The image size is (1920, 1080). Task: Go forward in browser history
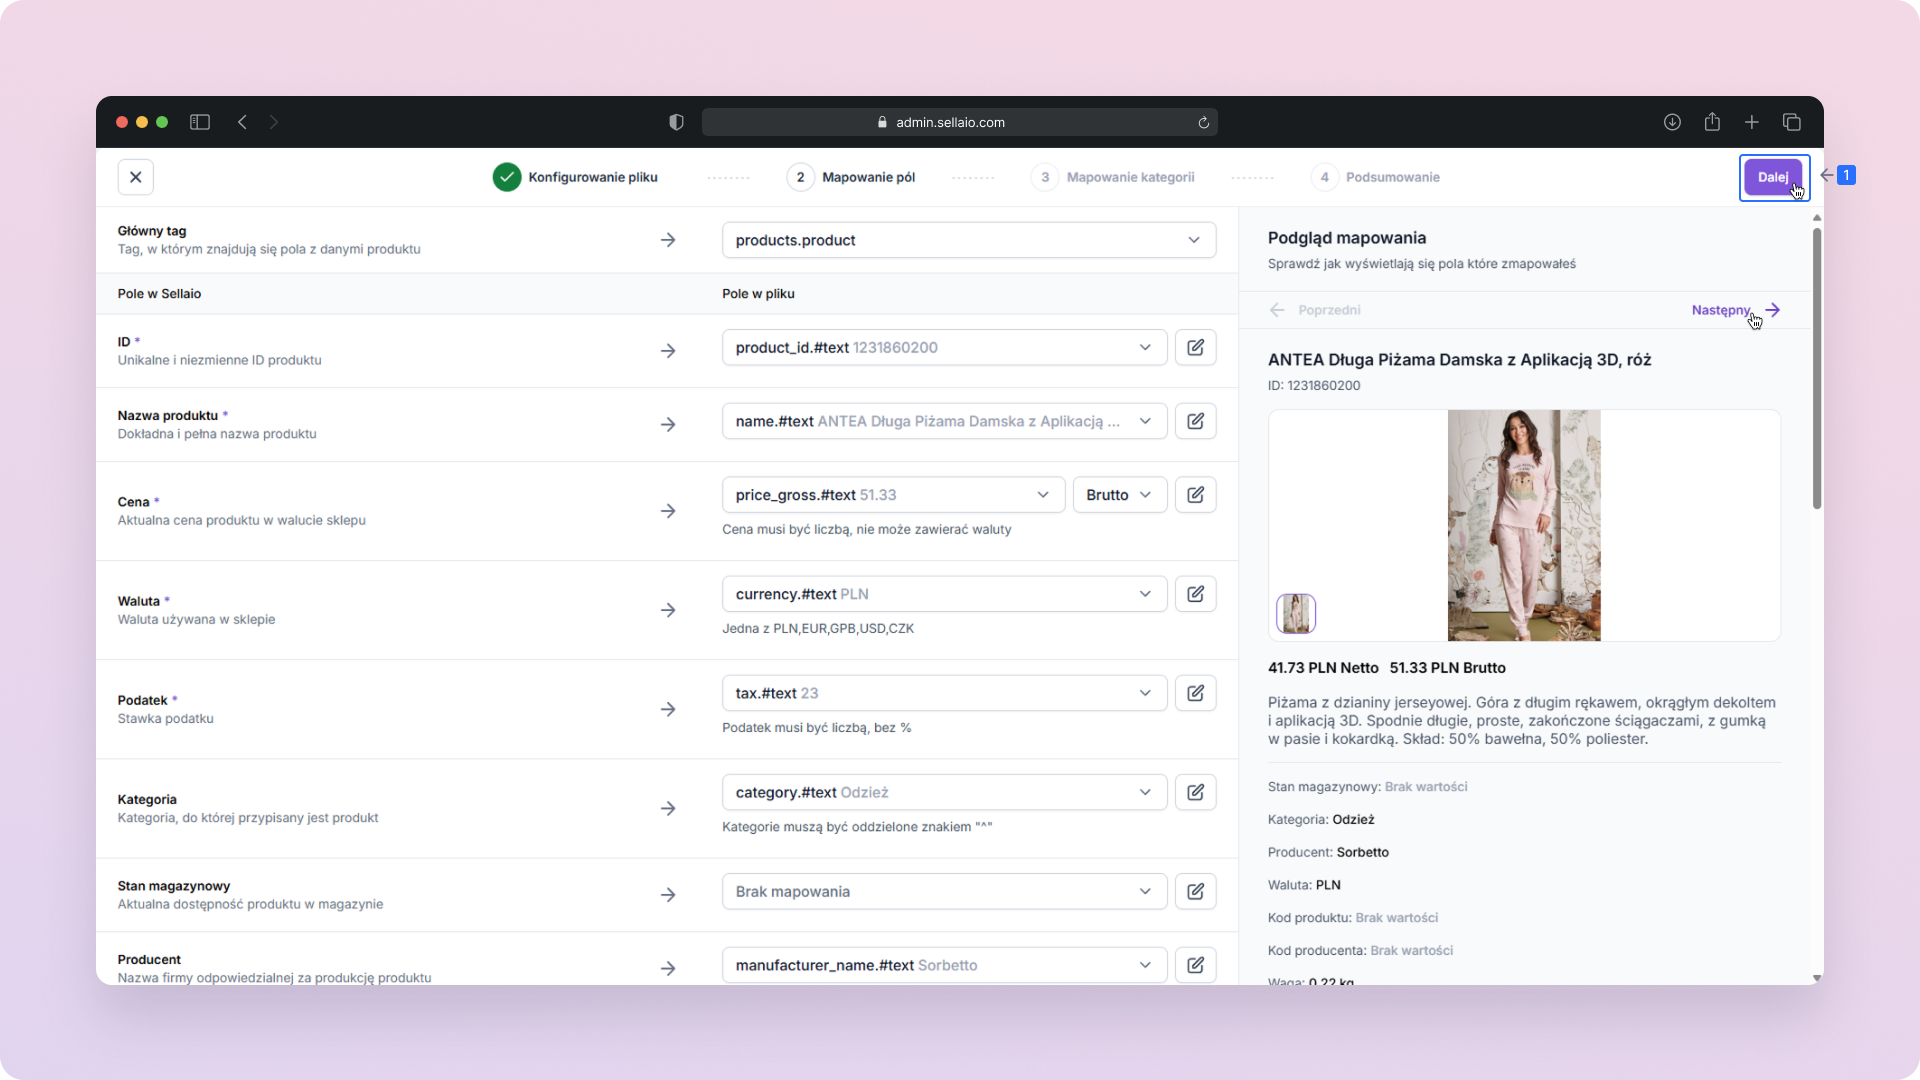[273, 122]
